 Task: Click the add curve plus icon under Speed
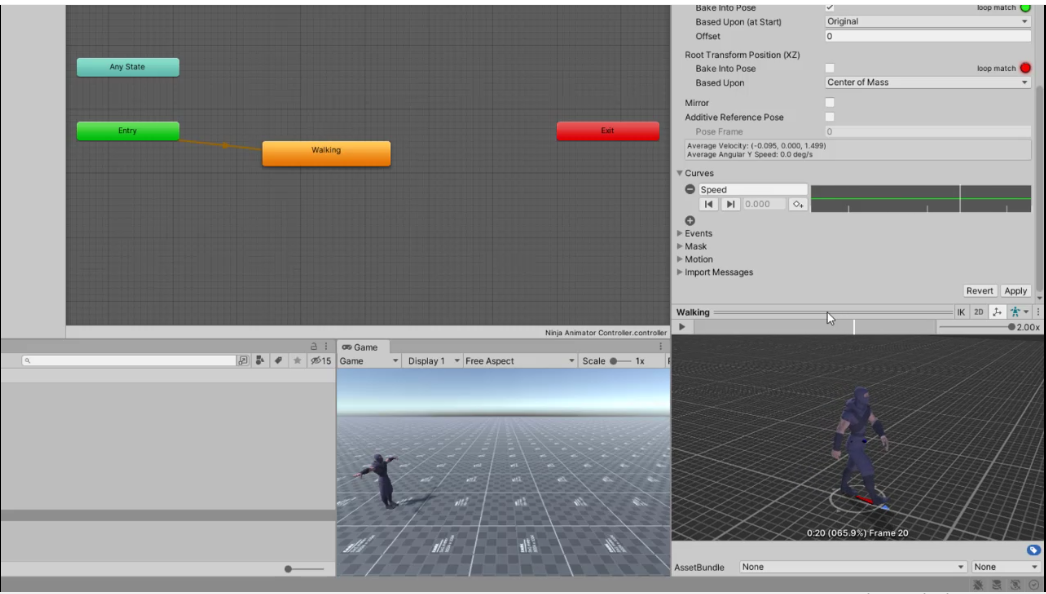coord(690,219)
